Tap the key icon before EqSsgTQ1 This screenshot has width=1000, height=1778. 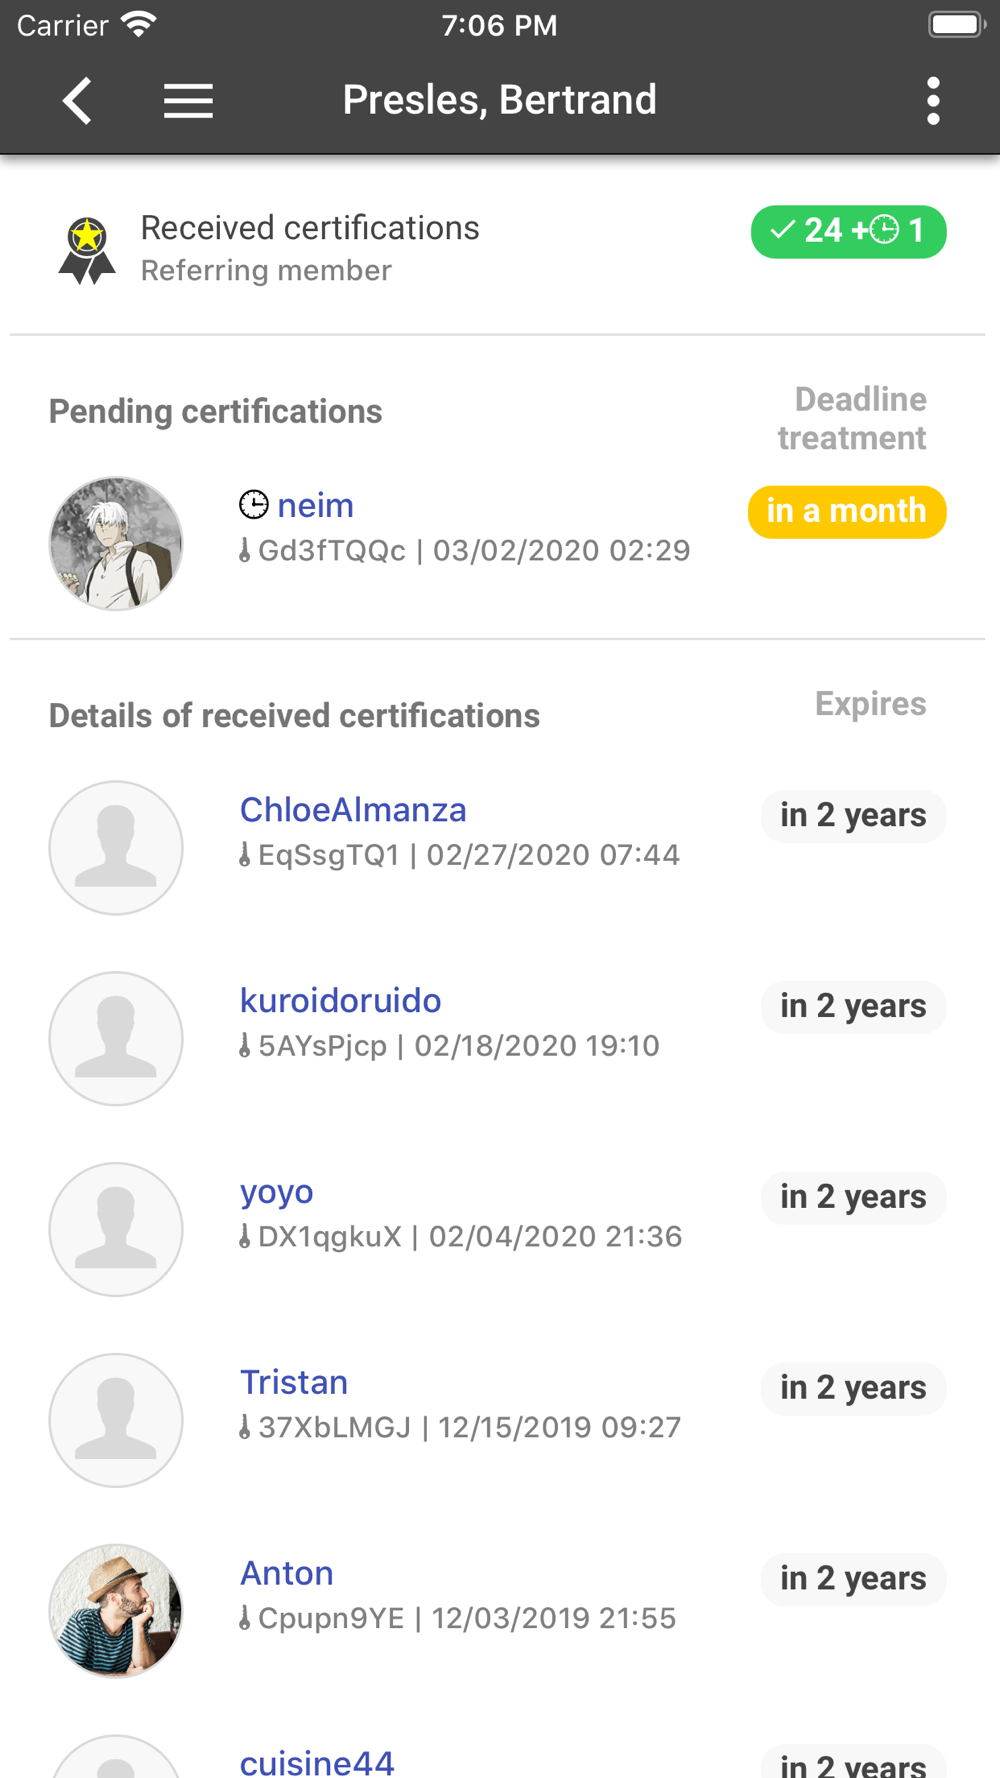point(245,855)
